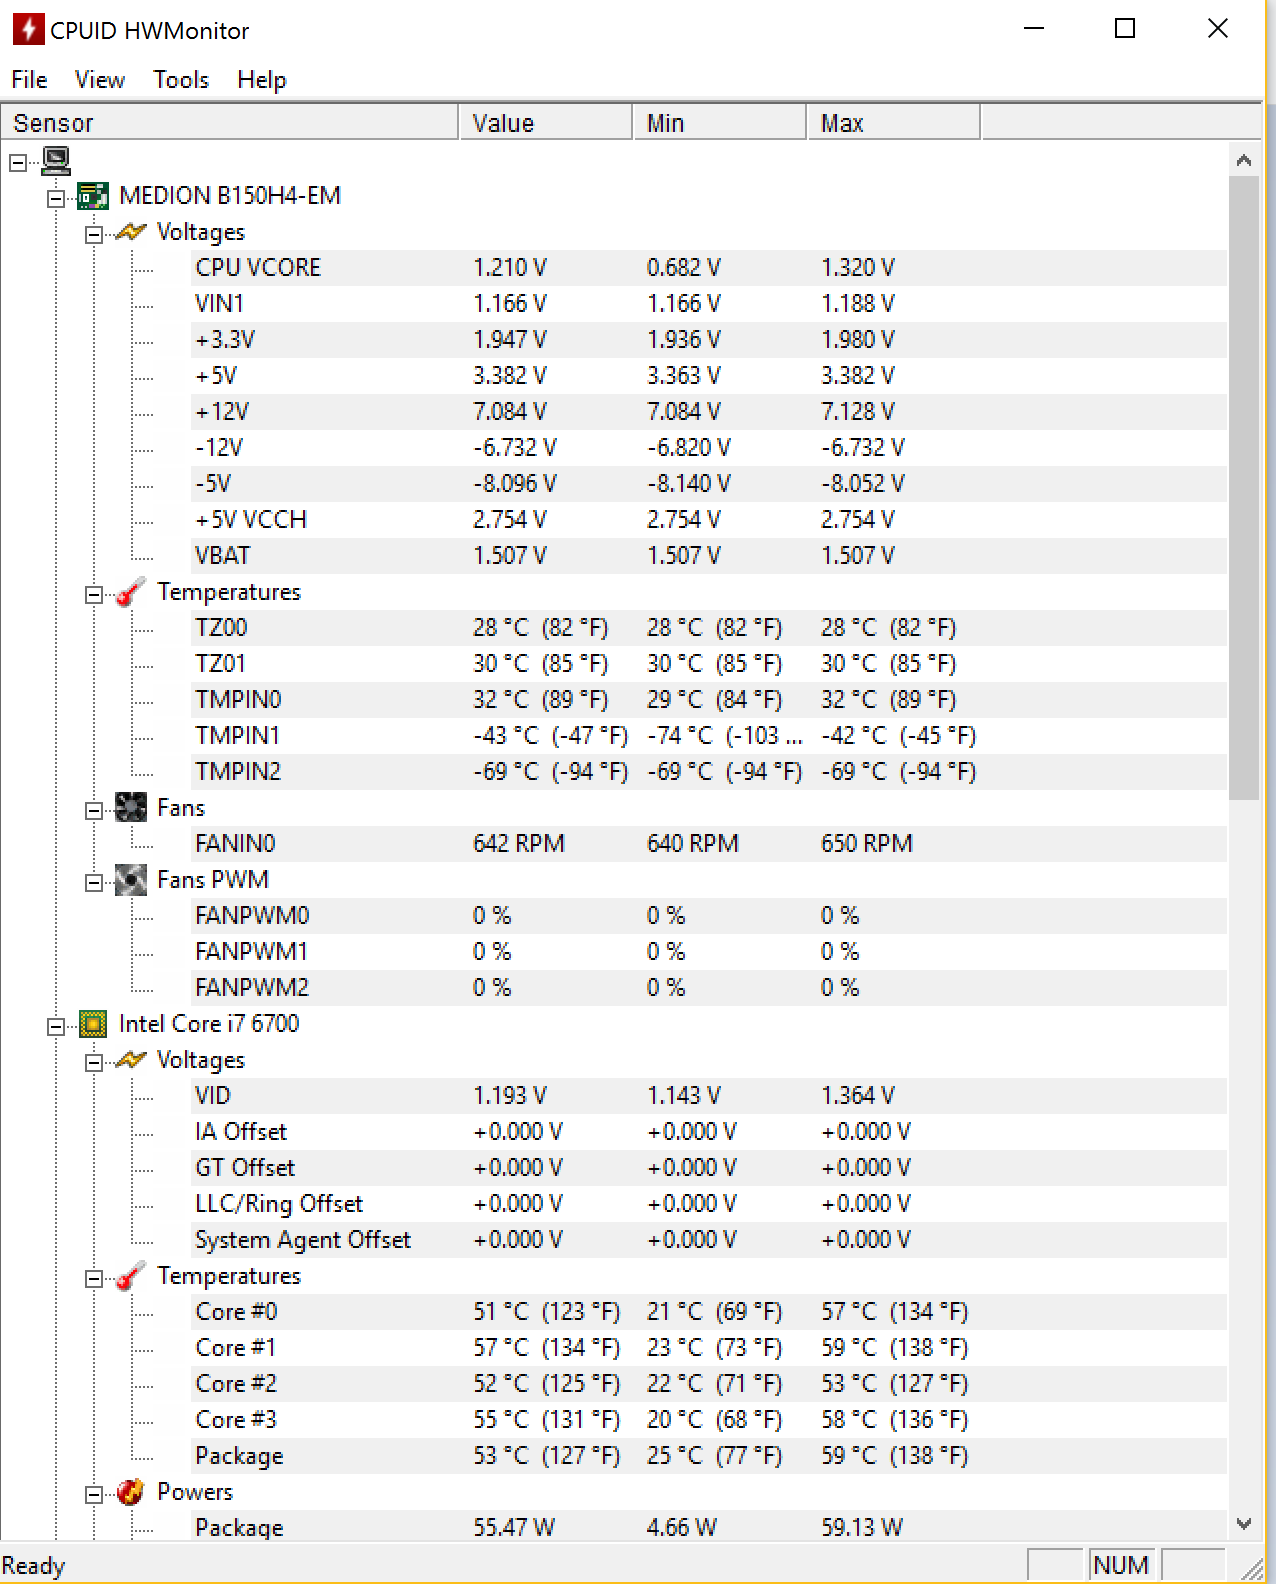
Task: Click the vertical scrollbar thumb
Action: tap(1244, 488)
